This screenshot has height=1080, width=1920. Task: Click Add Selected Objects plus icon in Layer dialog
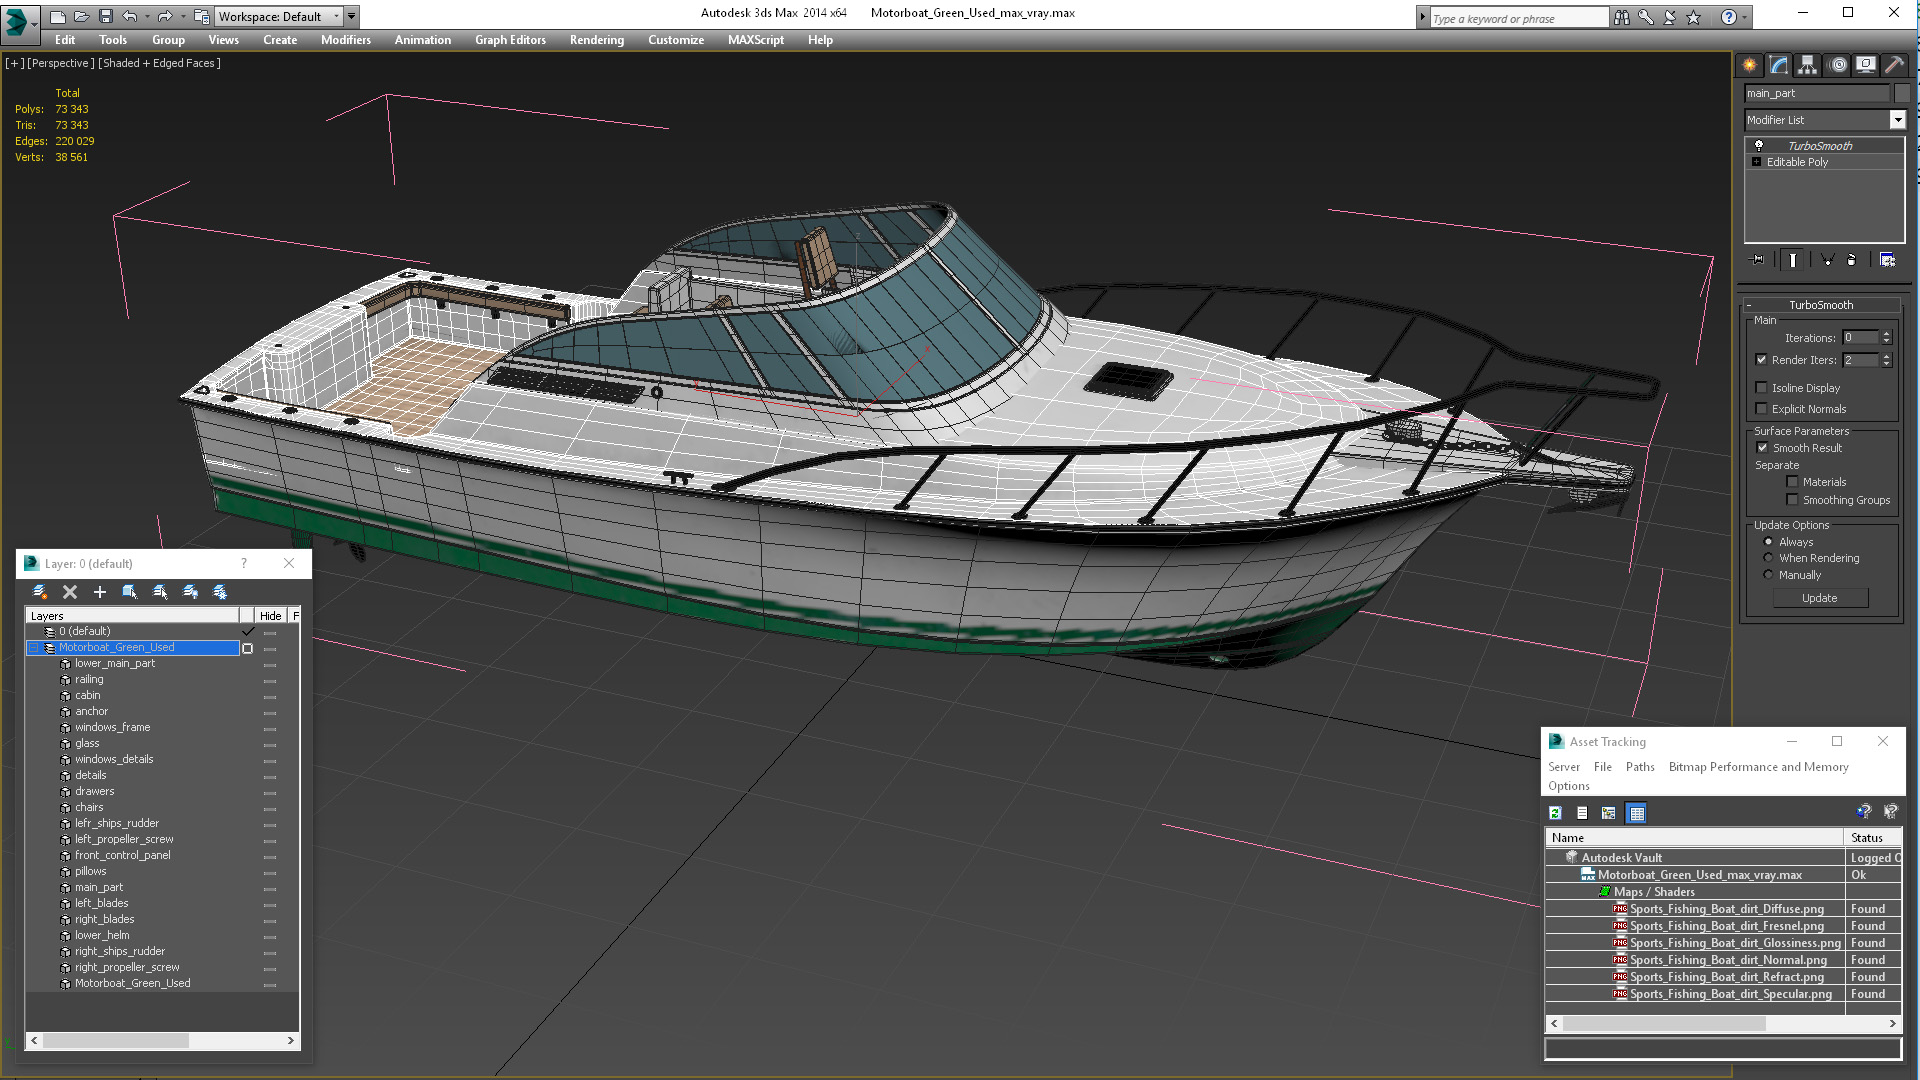click(100, 592)
